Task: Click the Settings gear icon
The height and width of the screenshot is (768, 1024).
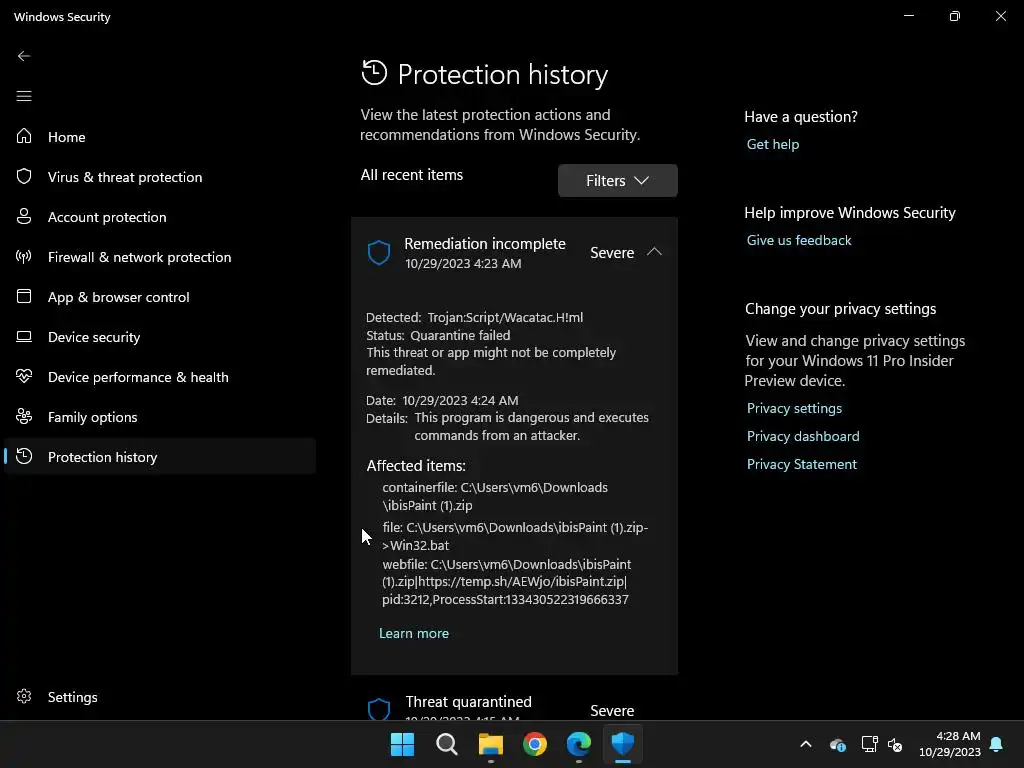Action: [24, 696]
